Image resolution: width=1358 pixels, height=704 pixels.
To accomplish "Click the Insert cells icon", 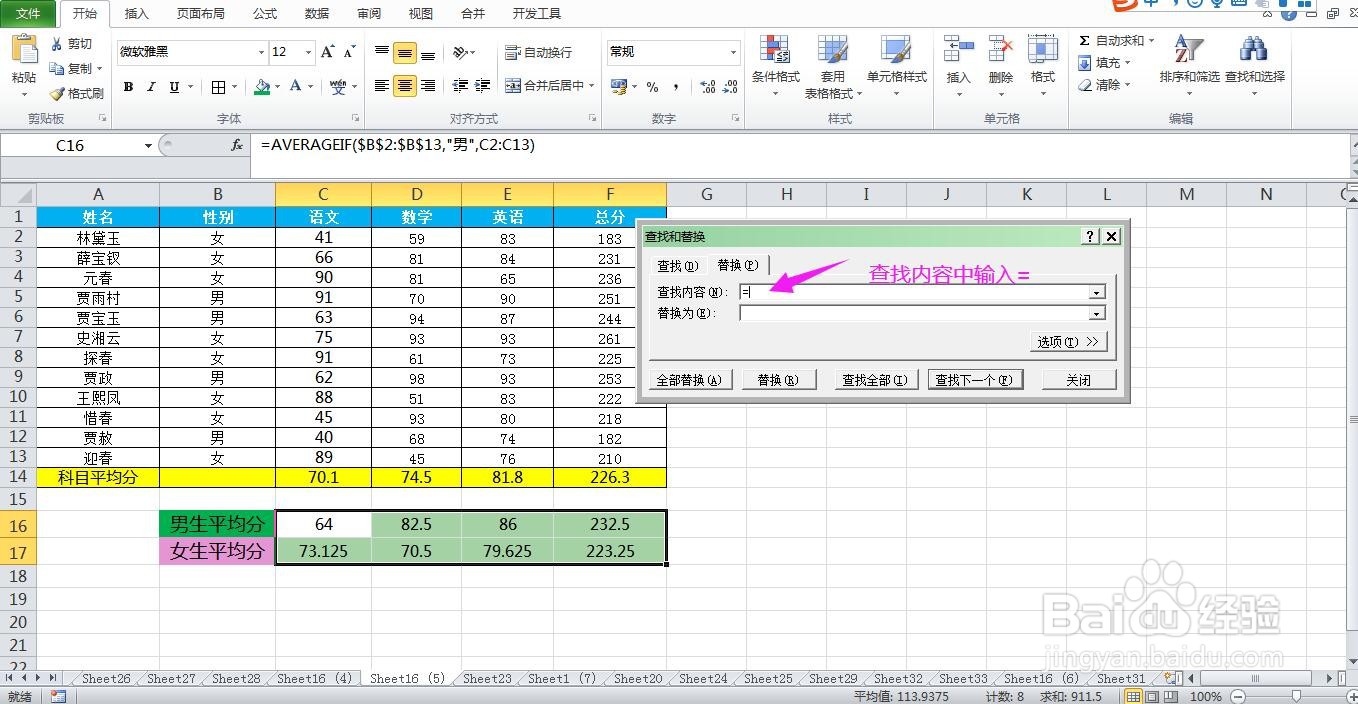I will 958,49.
